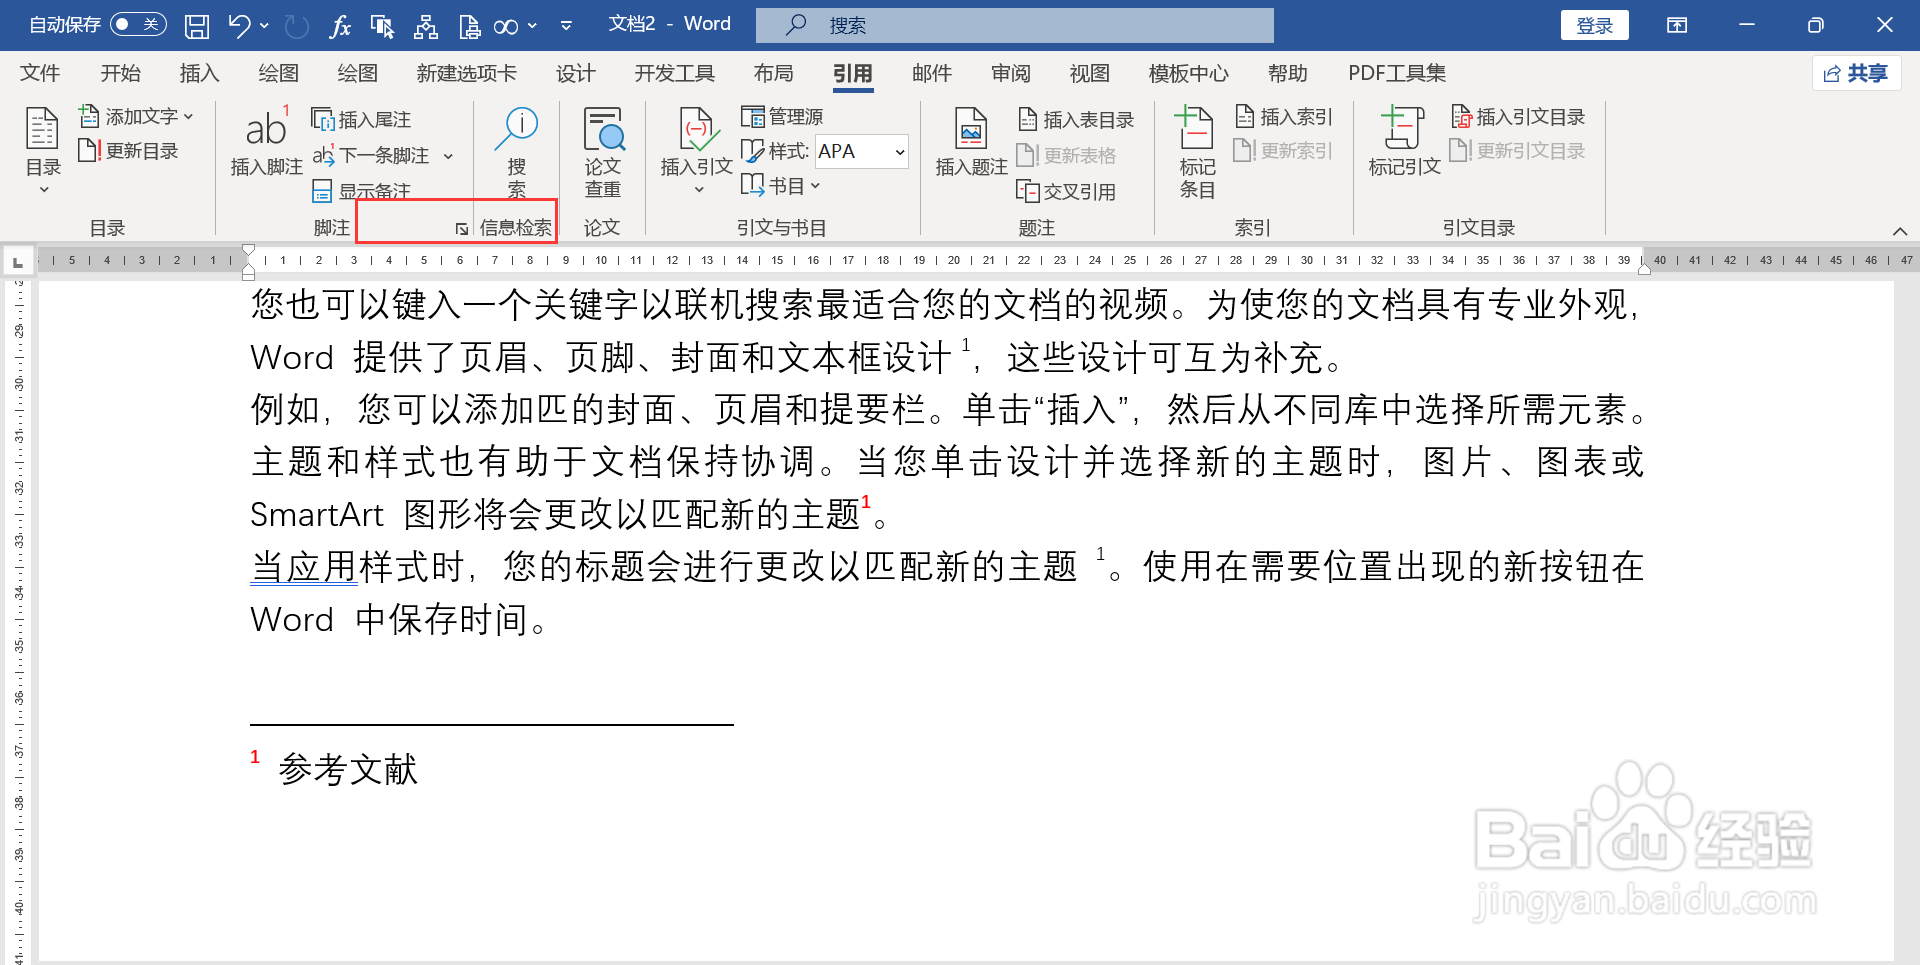Viewport: 1920px width, 965px height.
Task: Click the 更新引文目录 button
Action: [x=1518, y=151]
